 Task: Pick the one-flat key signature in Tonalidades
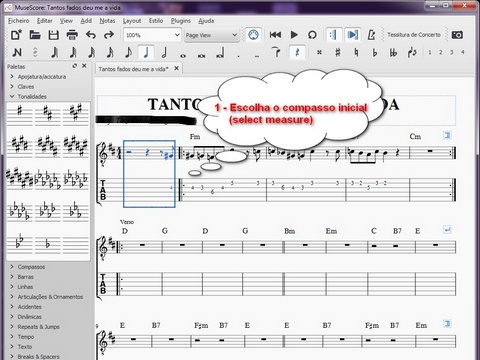coord(48,244)
